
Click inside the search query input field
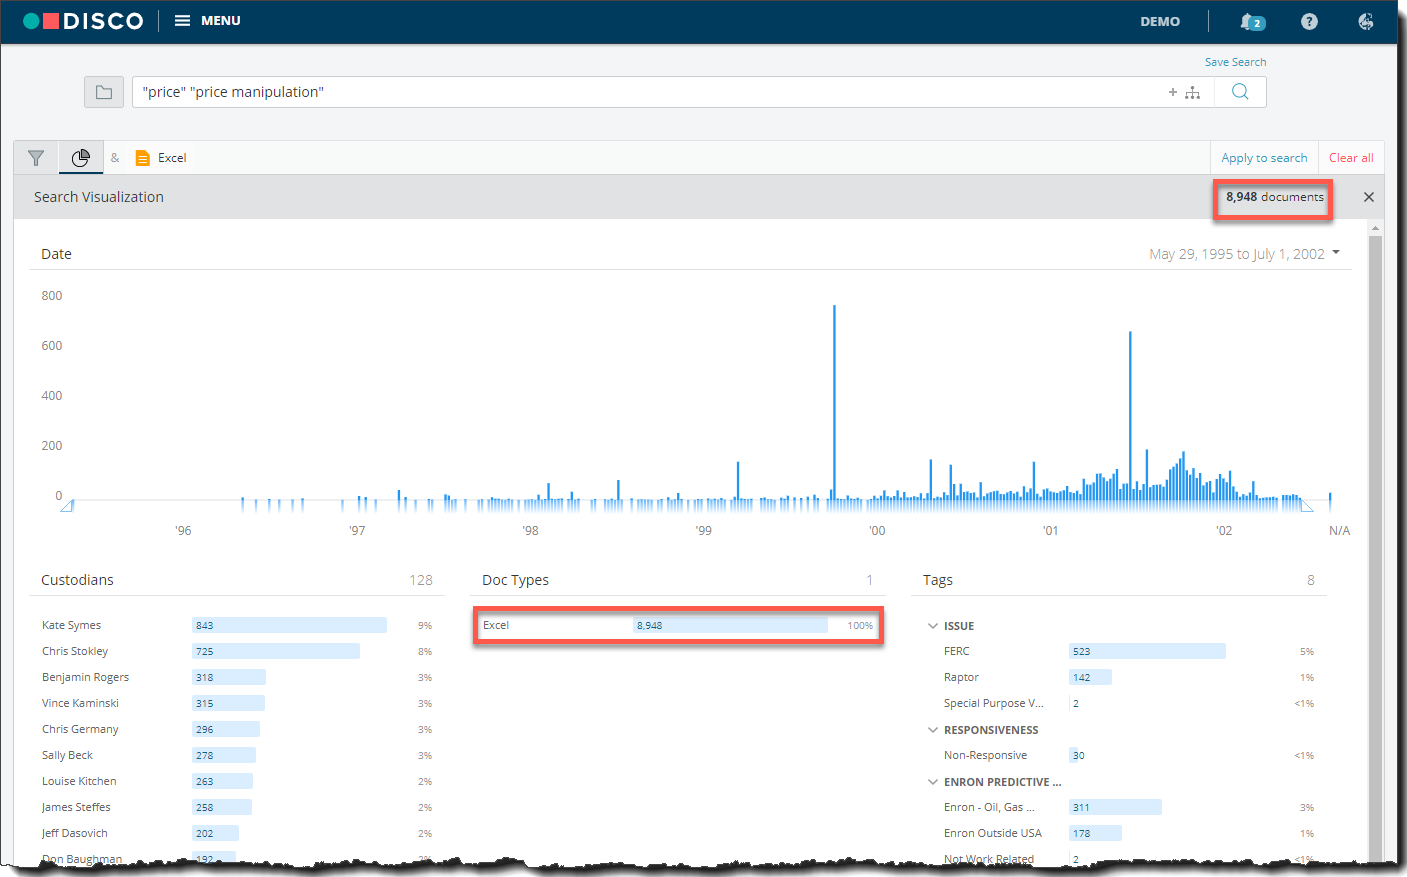click(600, 91)
